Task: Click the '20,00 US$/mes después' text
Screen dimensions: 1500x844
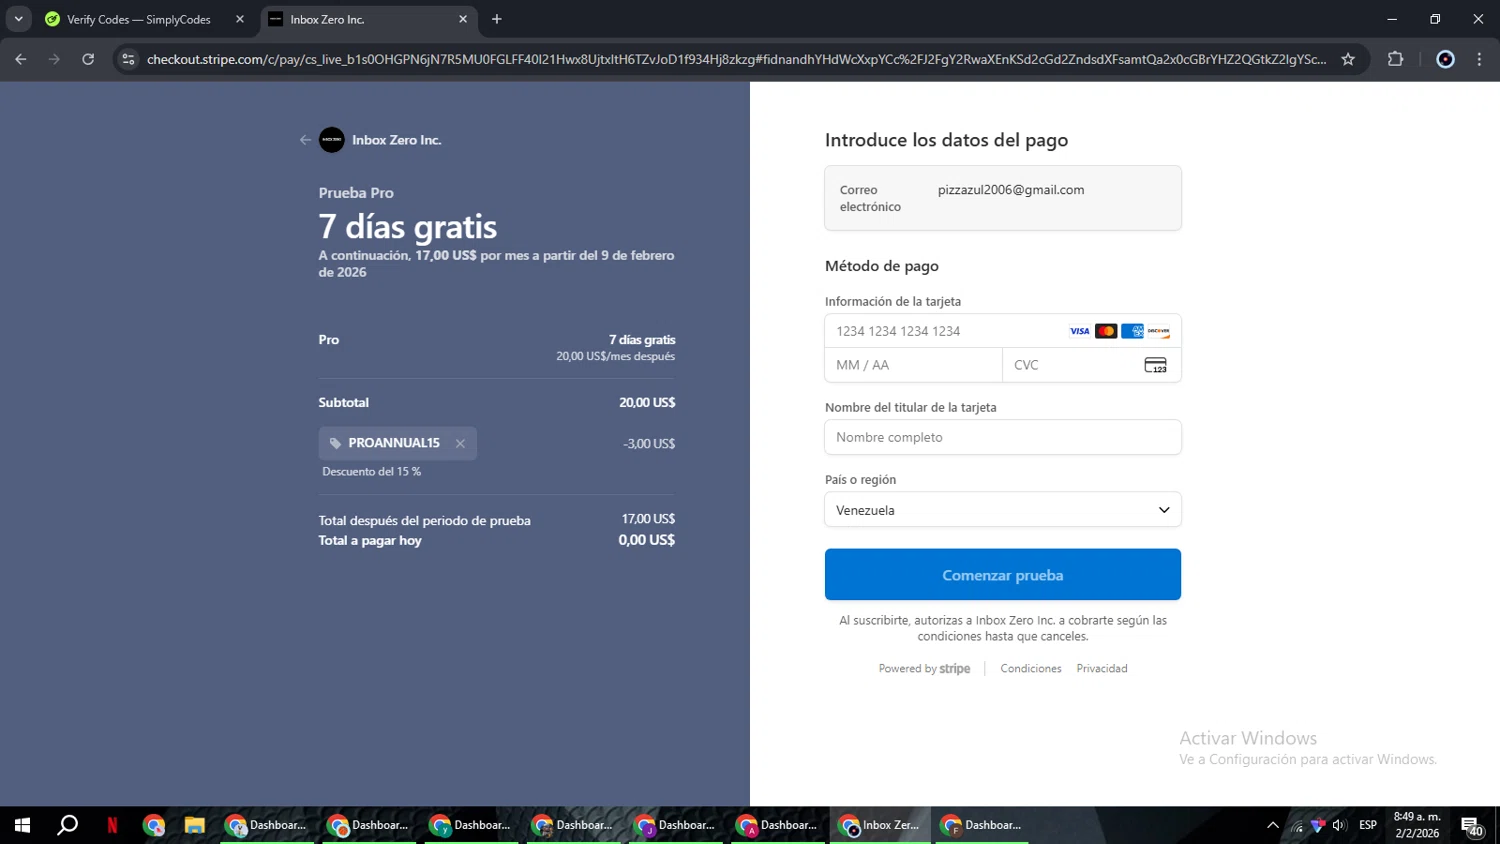Action: [x=616, y=357]
